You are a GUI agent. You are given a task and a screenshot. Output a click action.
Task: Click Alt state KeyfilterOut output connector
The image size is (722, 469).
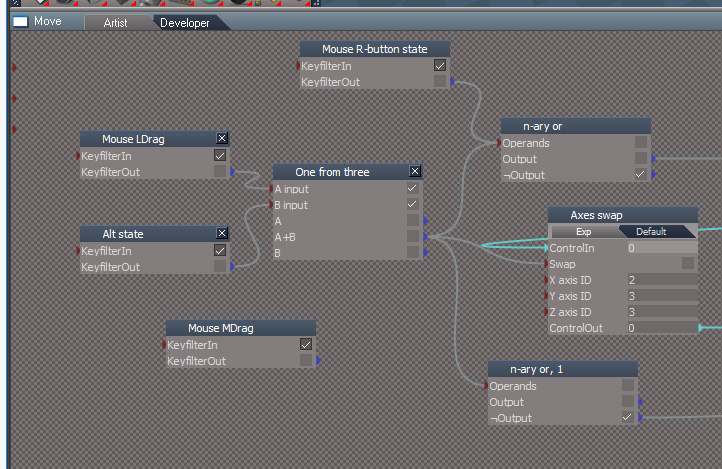(233, 266)
